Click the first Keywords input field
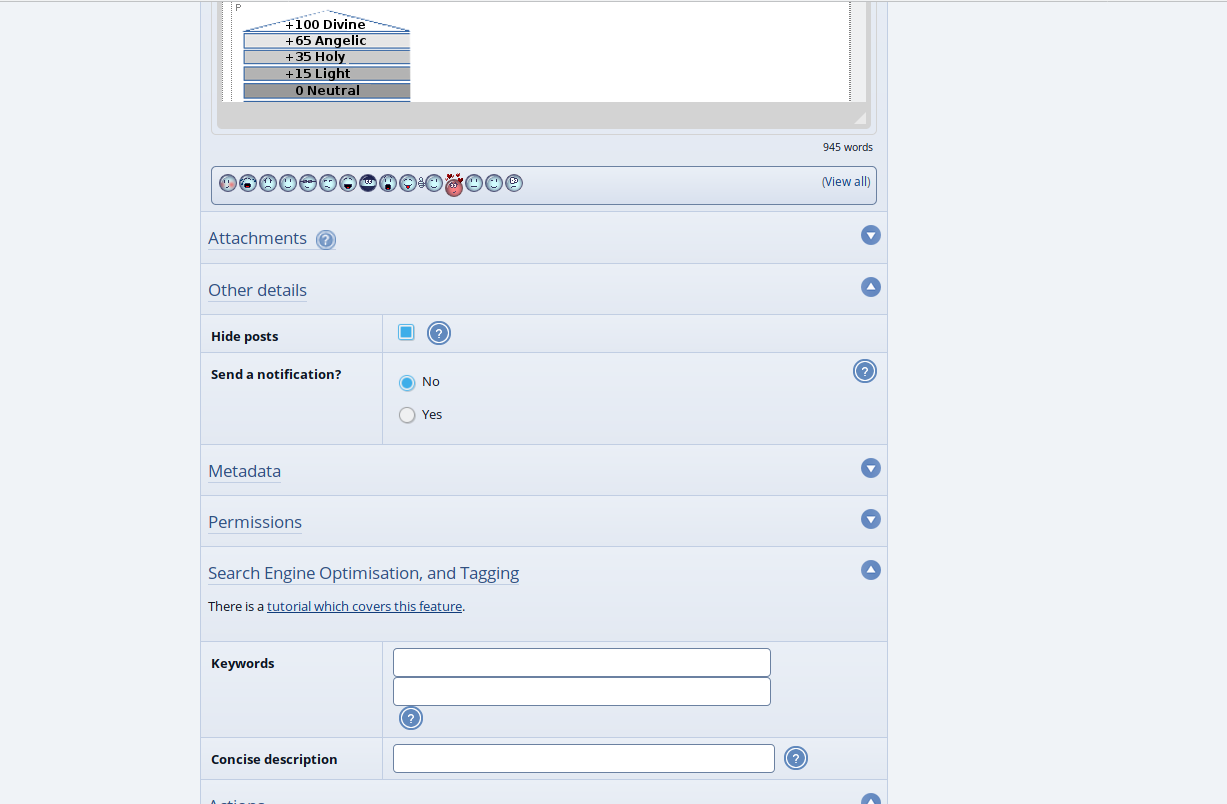 581,662
